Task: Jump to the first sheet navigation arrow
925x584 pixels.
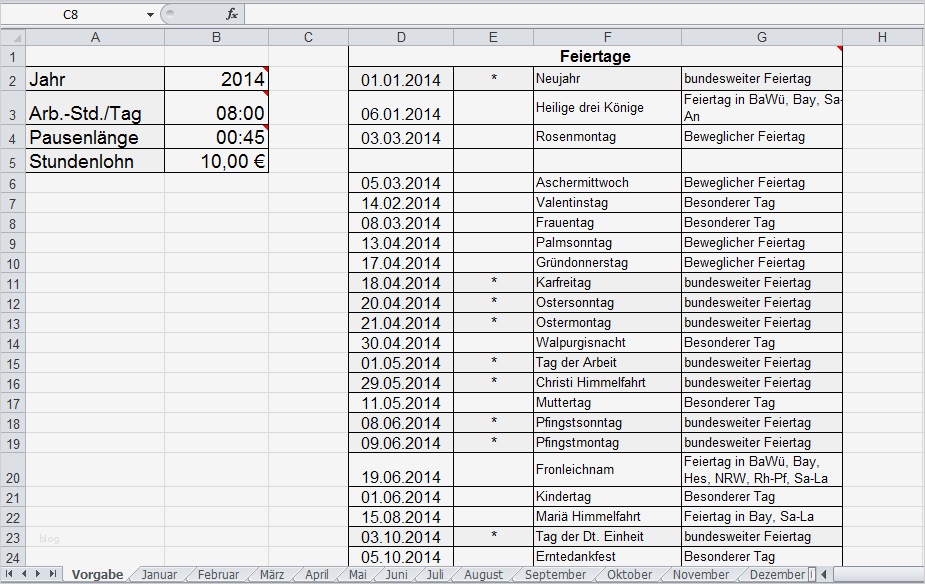Action: coord(8,574)
